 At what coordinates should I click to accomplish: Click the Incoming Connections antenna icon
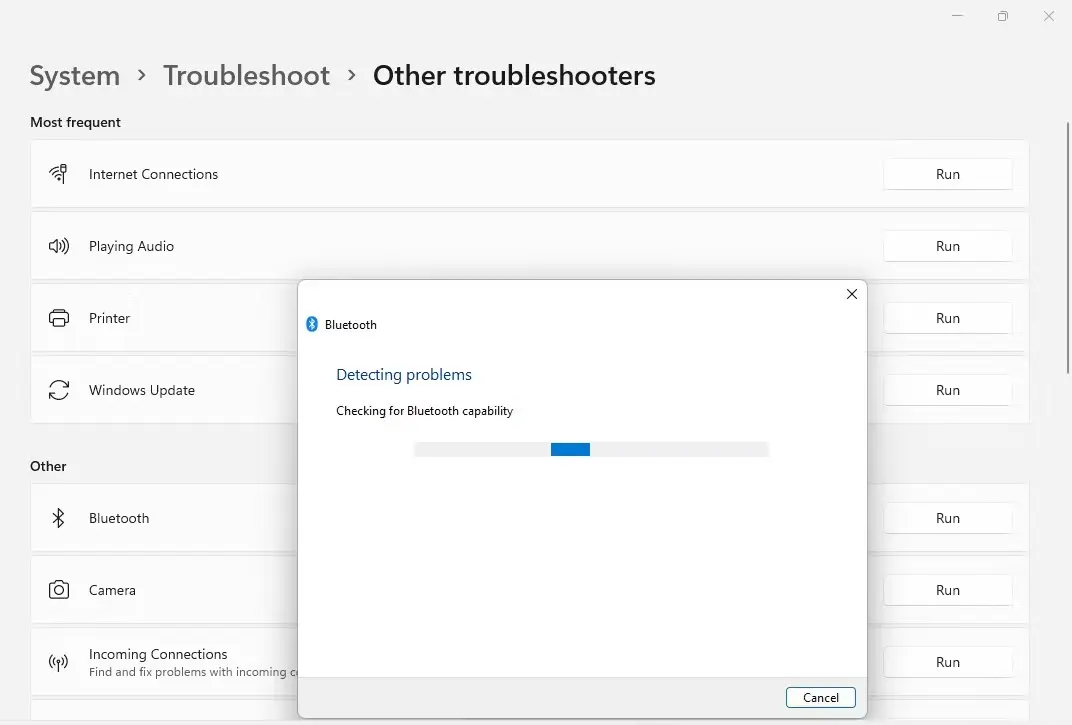58,662
